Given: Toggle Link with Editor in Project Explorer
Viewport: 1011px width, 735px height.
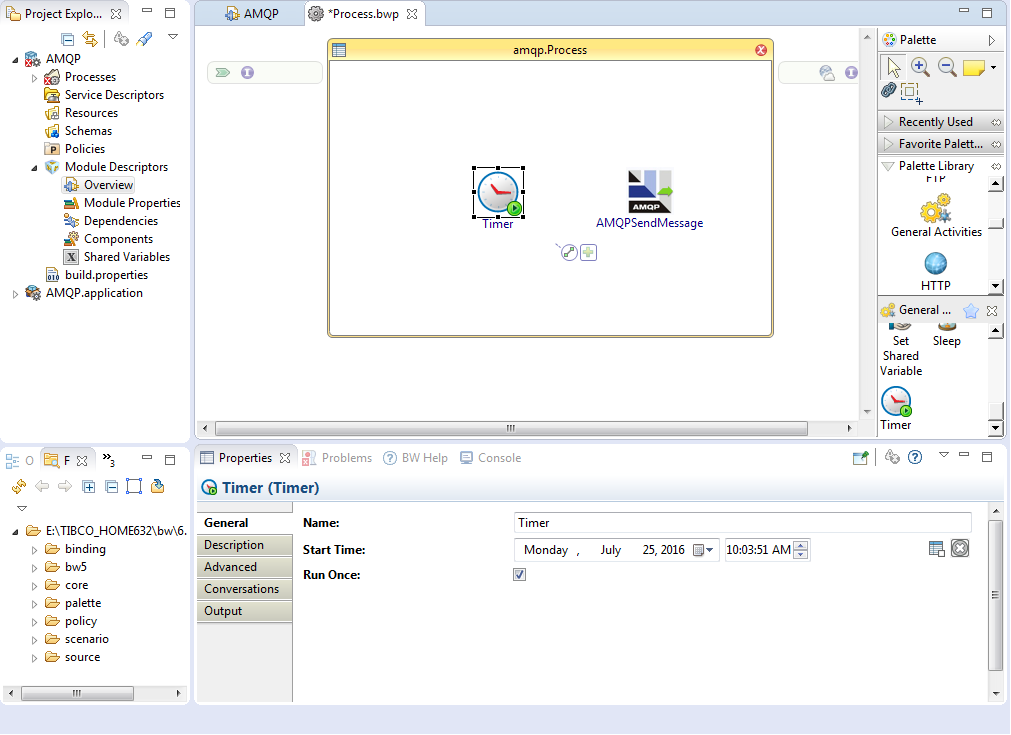Looking at the screenshot, I should [90, 39].
